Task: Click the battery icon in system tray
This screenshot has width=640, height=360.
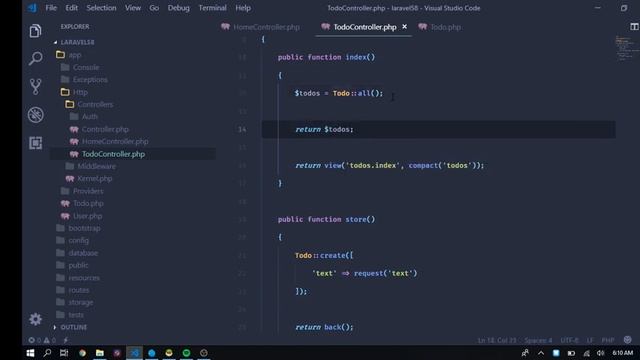Action: (571, 353)
